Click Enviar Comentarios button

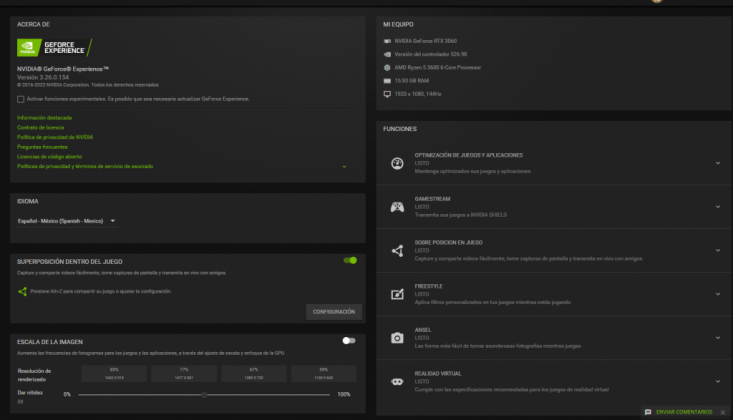pos(684,412)
